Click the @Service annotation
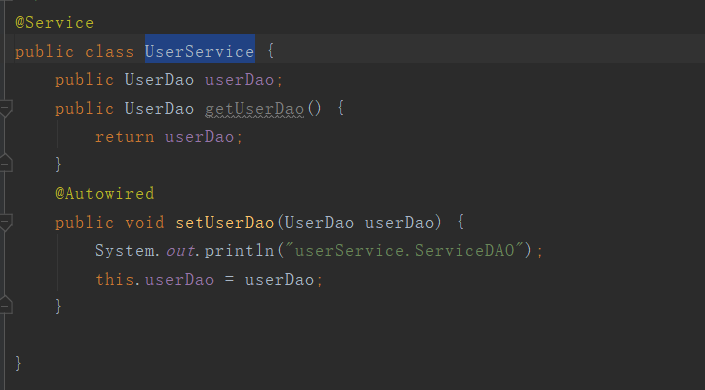705x390 pixels. point(55,22)
